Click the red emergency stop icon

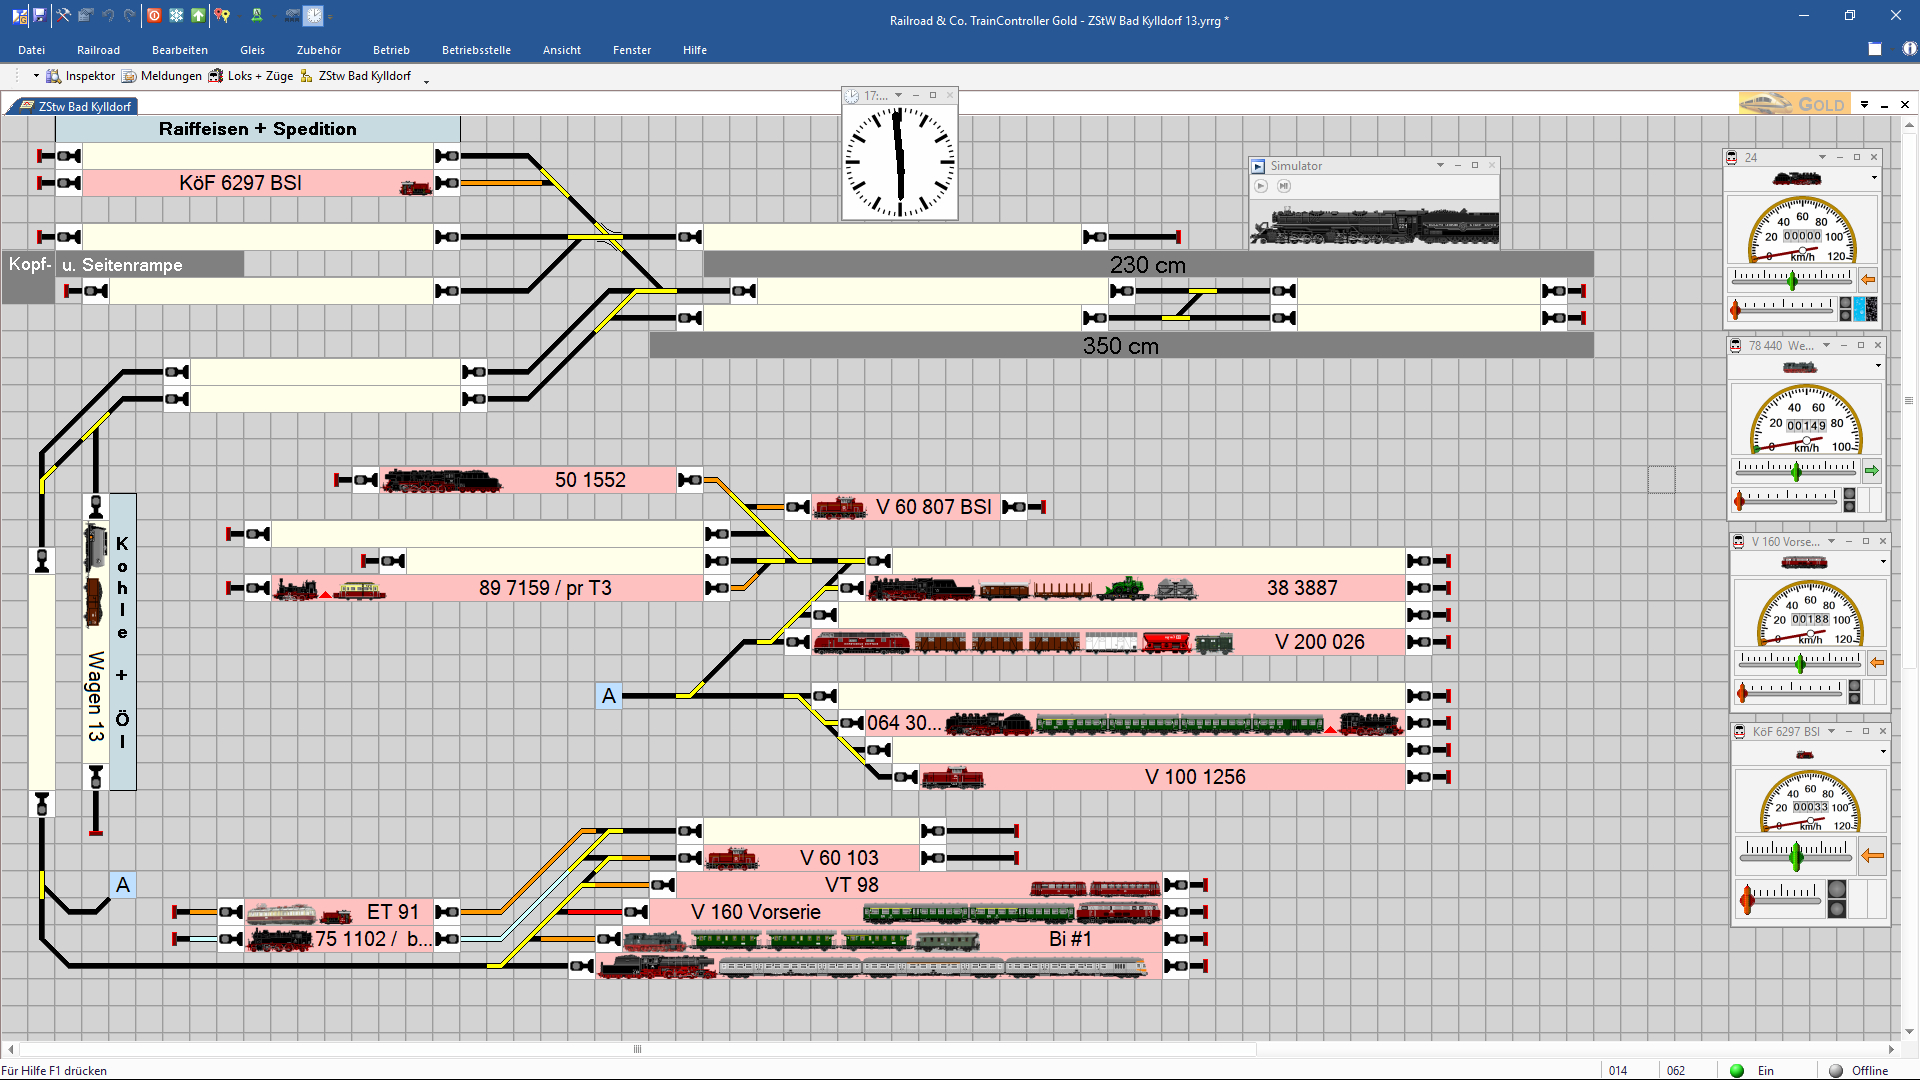(x=154, y=15)
